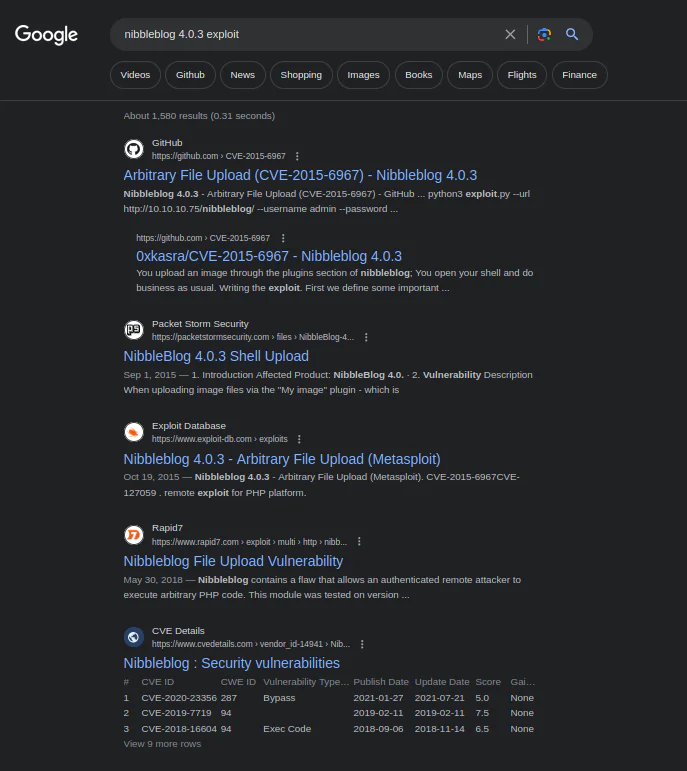Click the CVE-2018-16604 table cell
This screenshot has height=771, width=687.
point(179,729)
